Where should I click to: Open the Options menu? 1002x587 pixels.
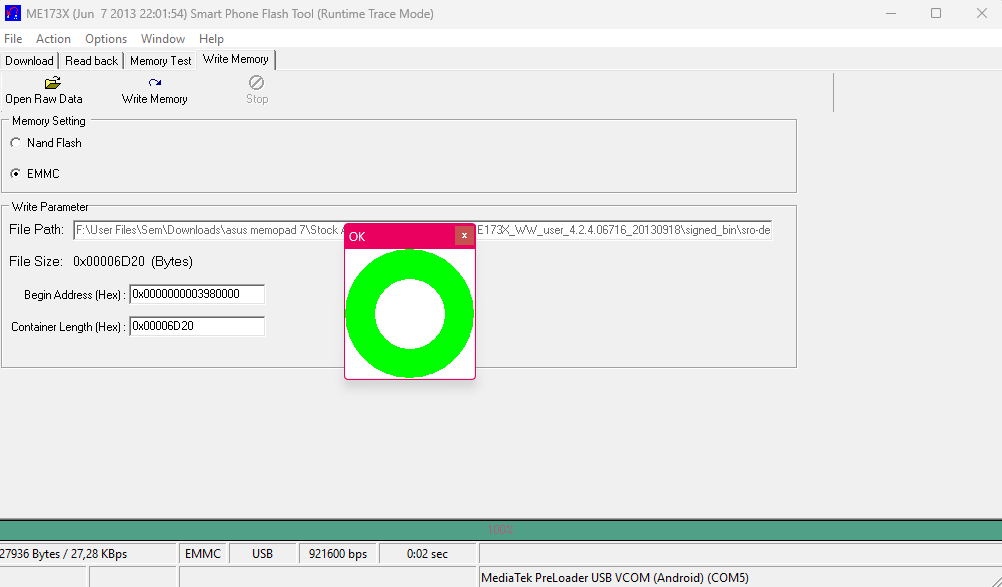coord(106,39)
